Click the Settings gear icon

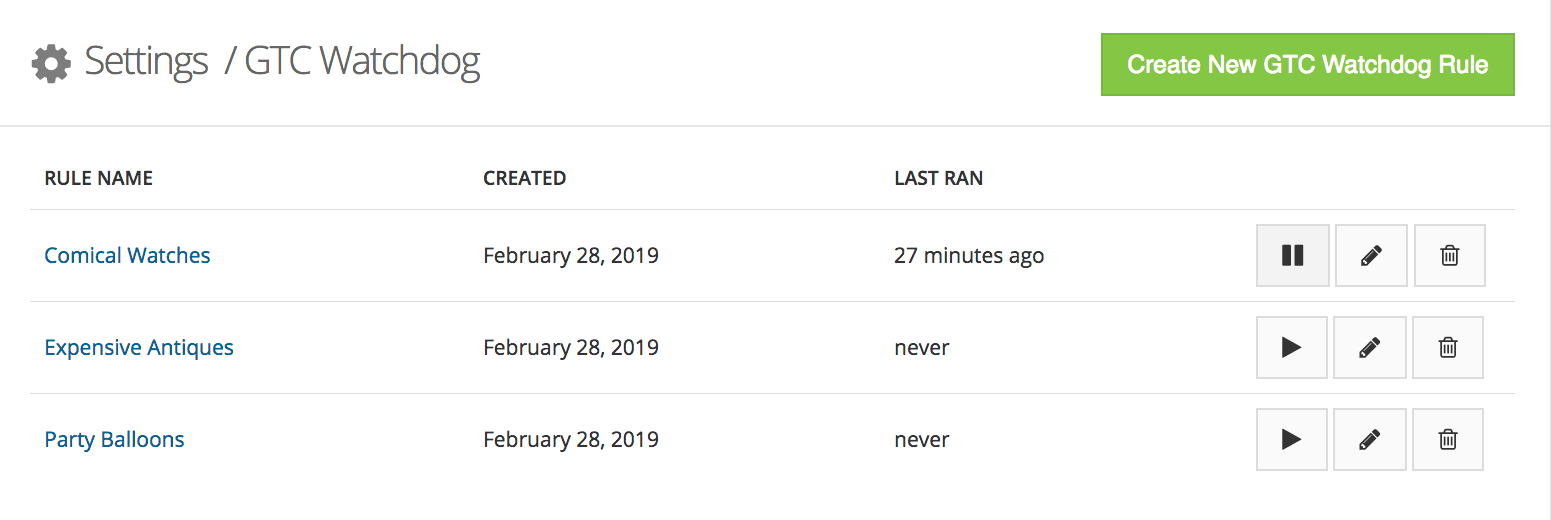51,63
